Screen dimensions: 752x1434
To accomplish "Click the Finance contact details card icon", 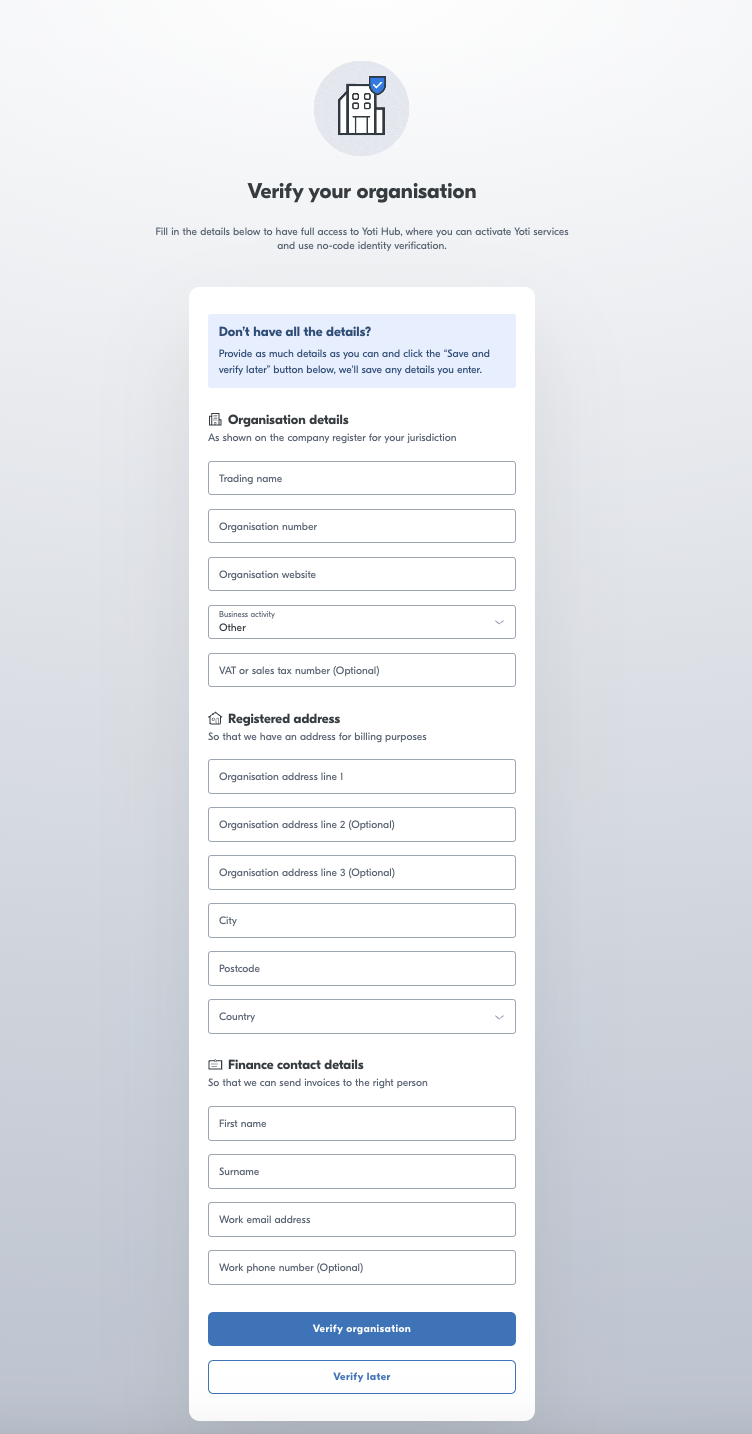I will pos(214,1065).
